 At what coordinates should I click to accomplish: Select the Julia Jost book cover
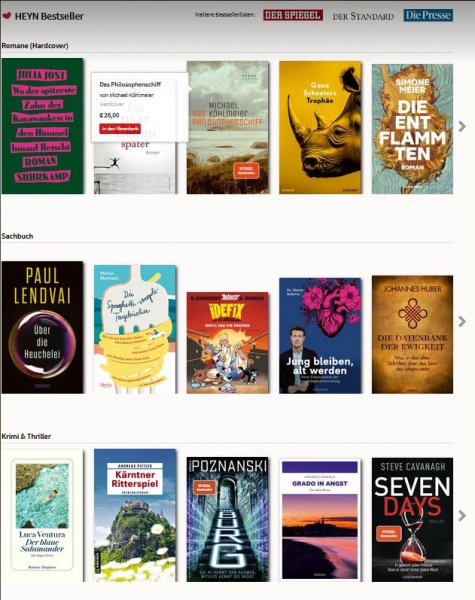(42, 126)
